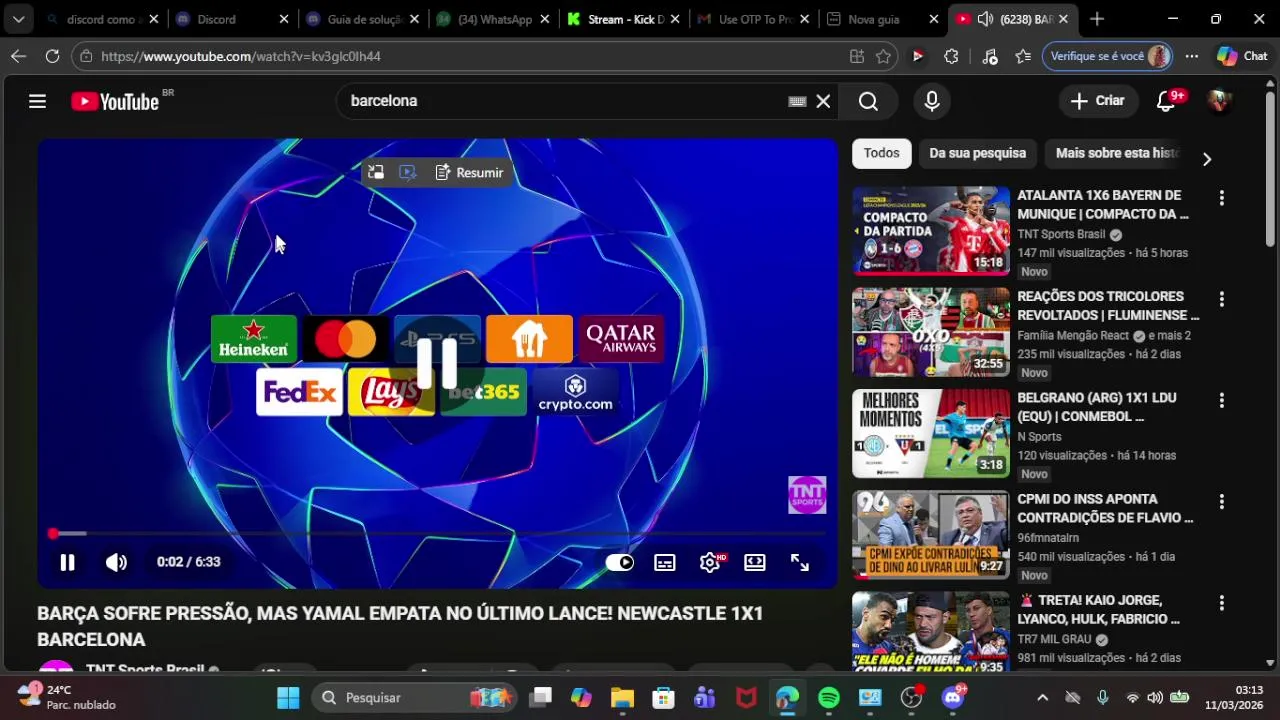
Task: Pause the video with the player pause button
Action: tap(67, 562)
